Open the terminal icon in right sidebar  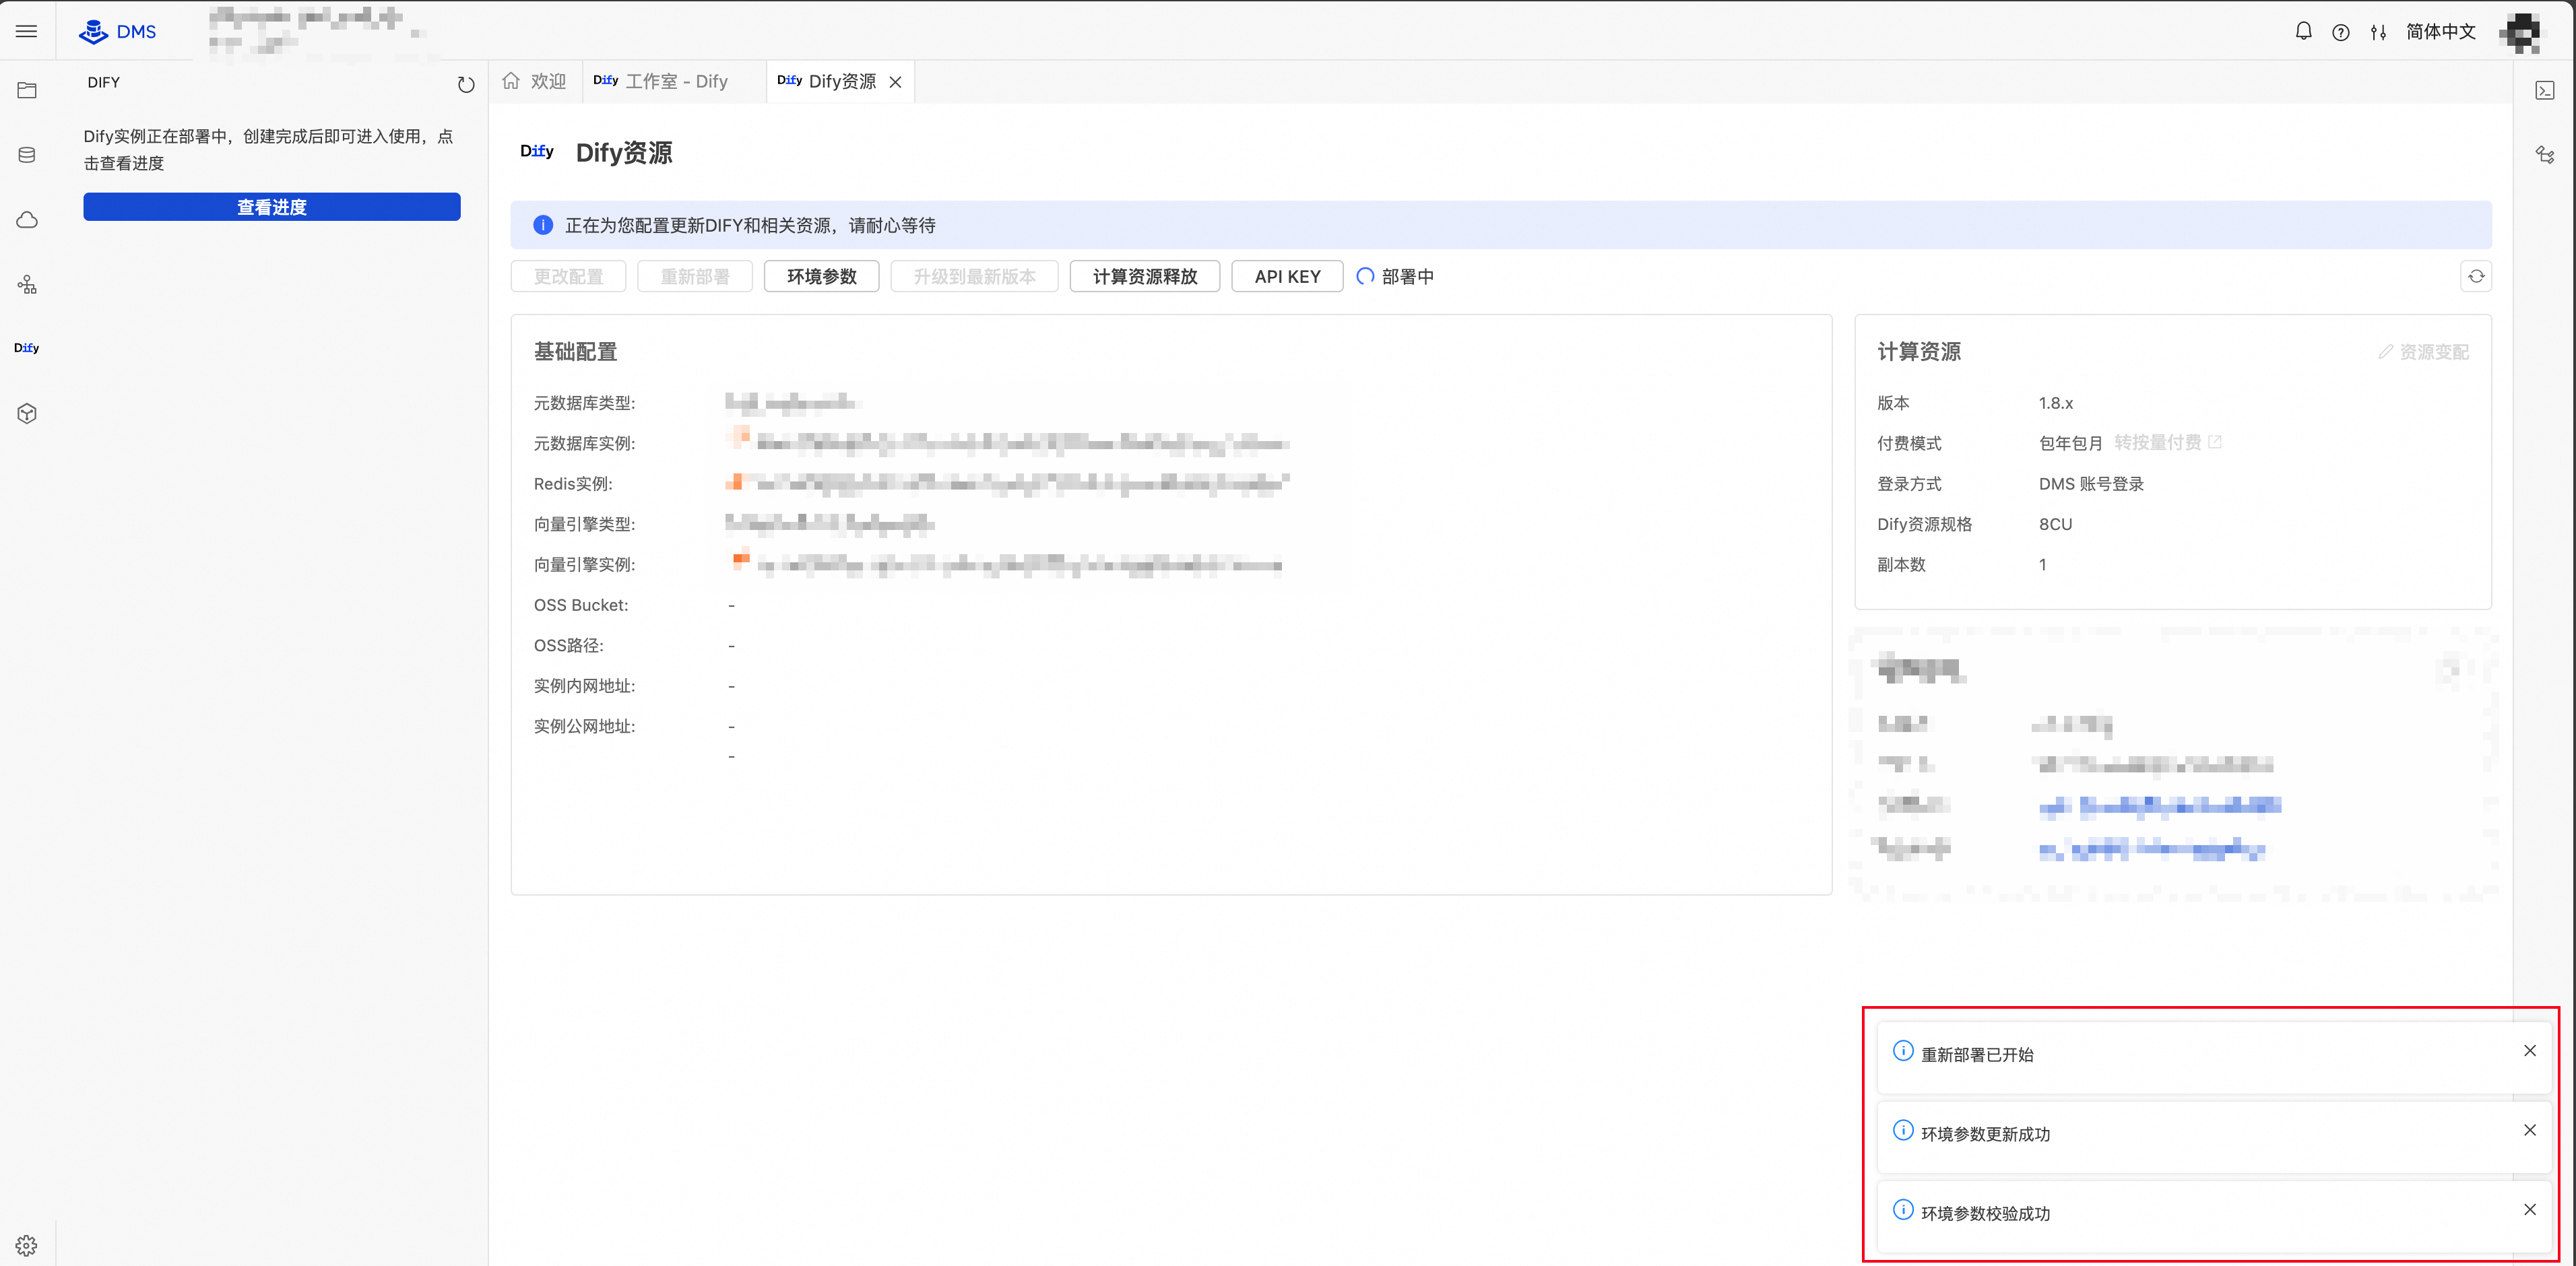[2545, 90]
